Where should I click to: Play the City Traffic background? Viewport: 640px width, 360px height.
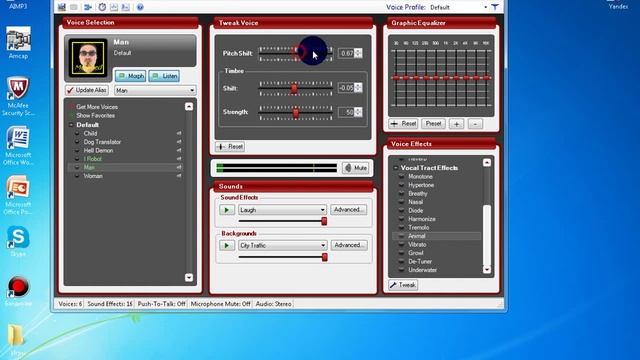click(227, 245)
